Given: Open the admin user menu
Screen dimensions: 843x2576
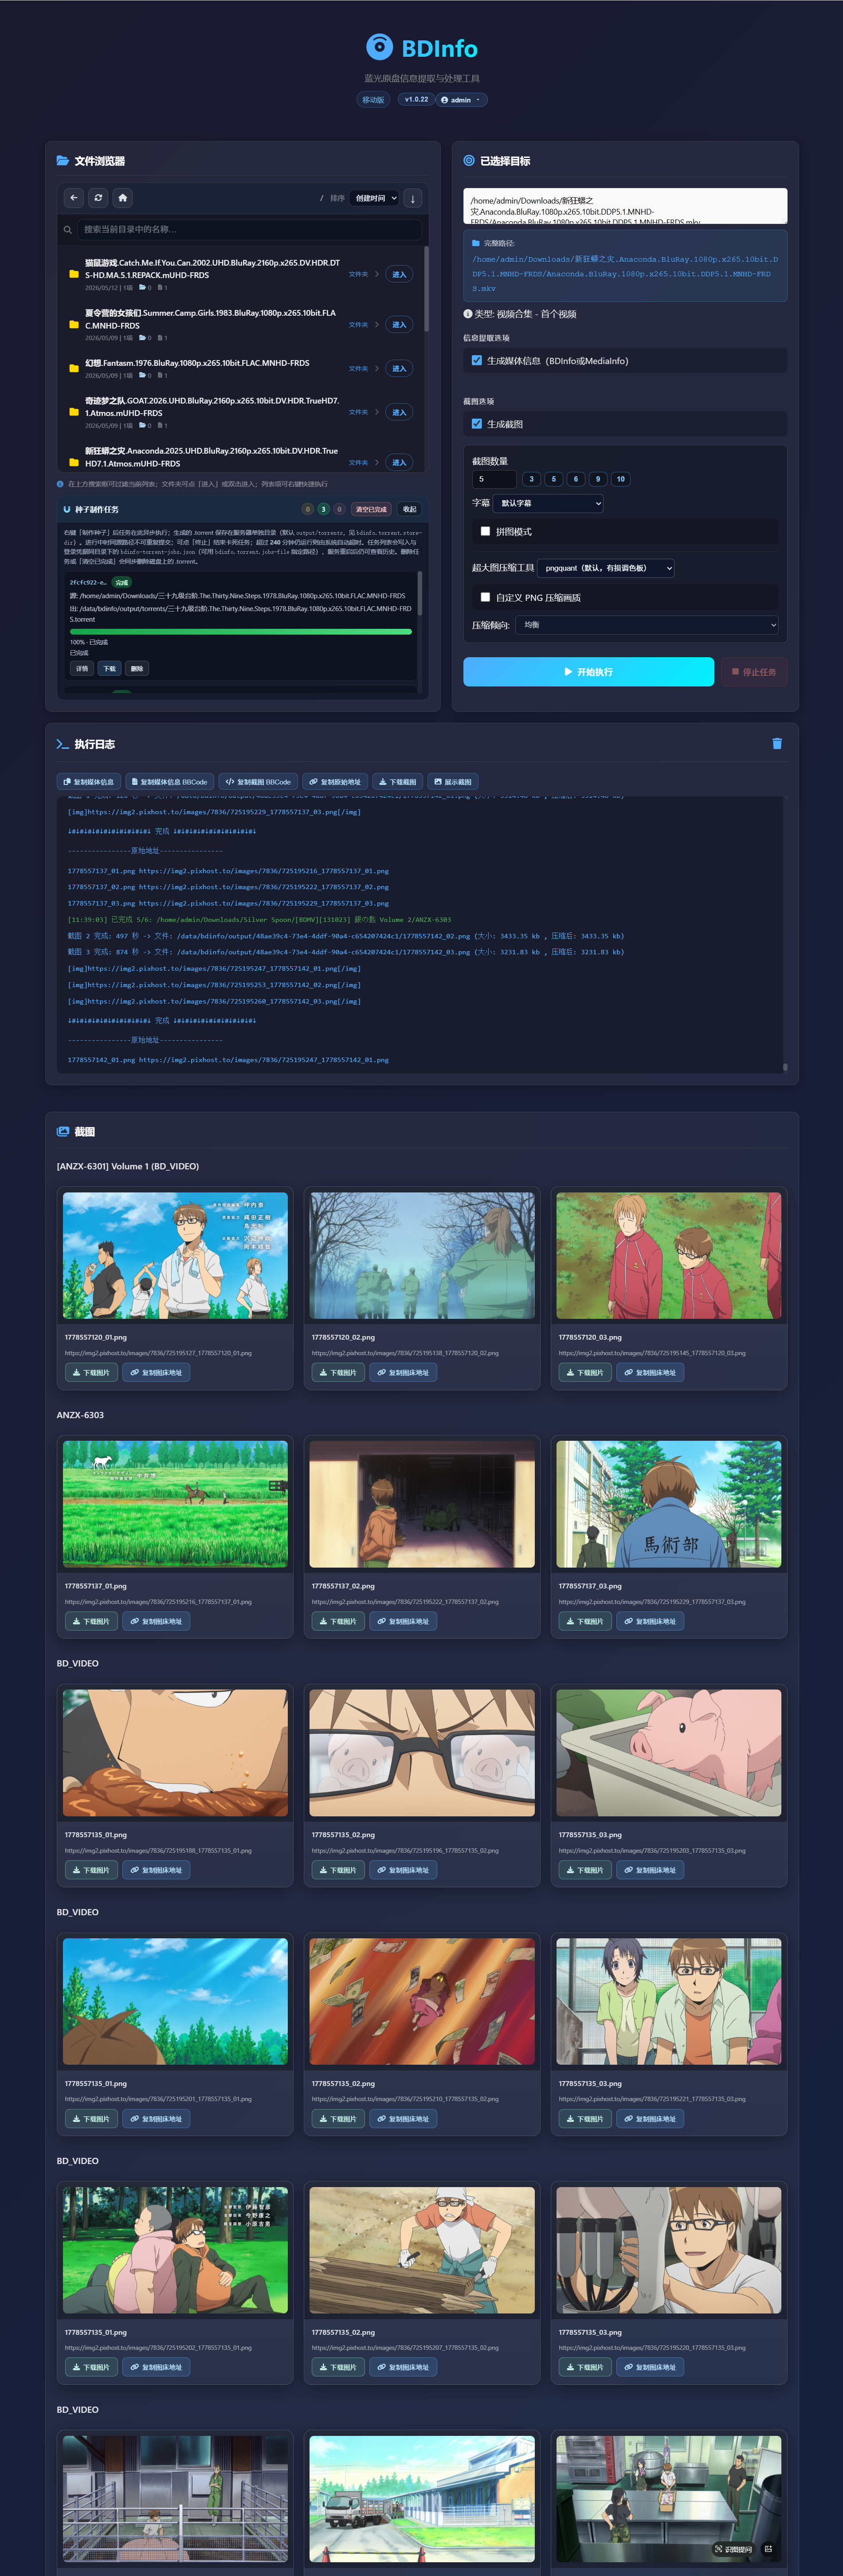Looking at the screenshot, I should (462, 100).
